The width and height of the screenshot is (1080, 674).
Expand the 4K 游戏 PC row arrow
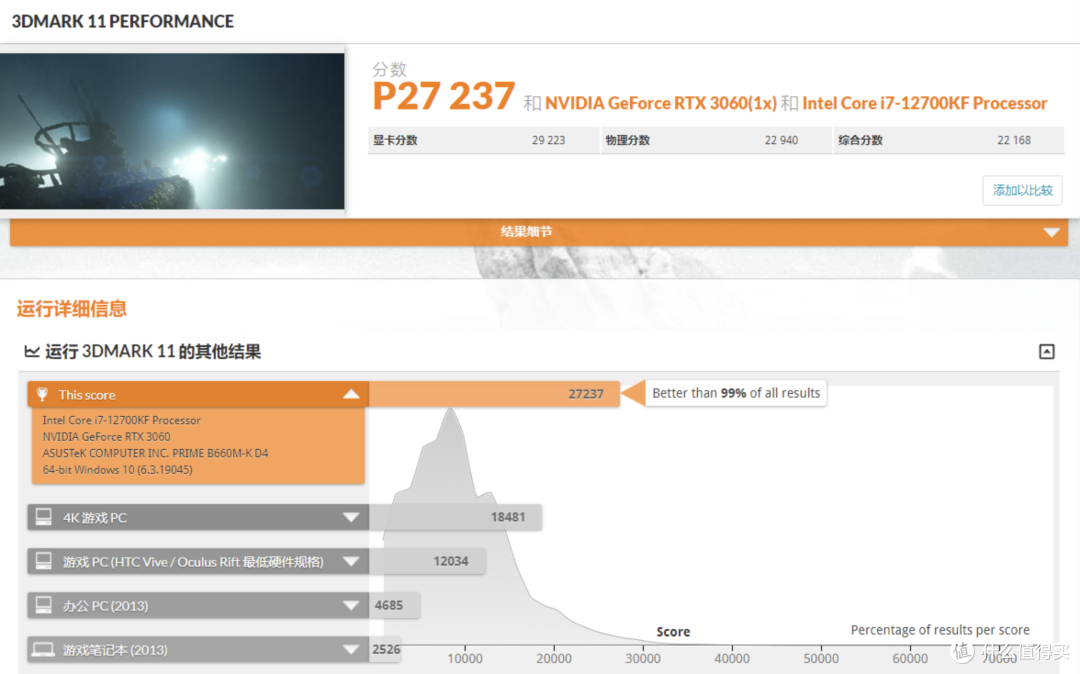tap(351, 517)
